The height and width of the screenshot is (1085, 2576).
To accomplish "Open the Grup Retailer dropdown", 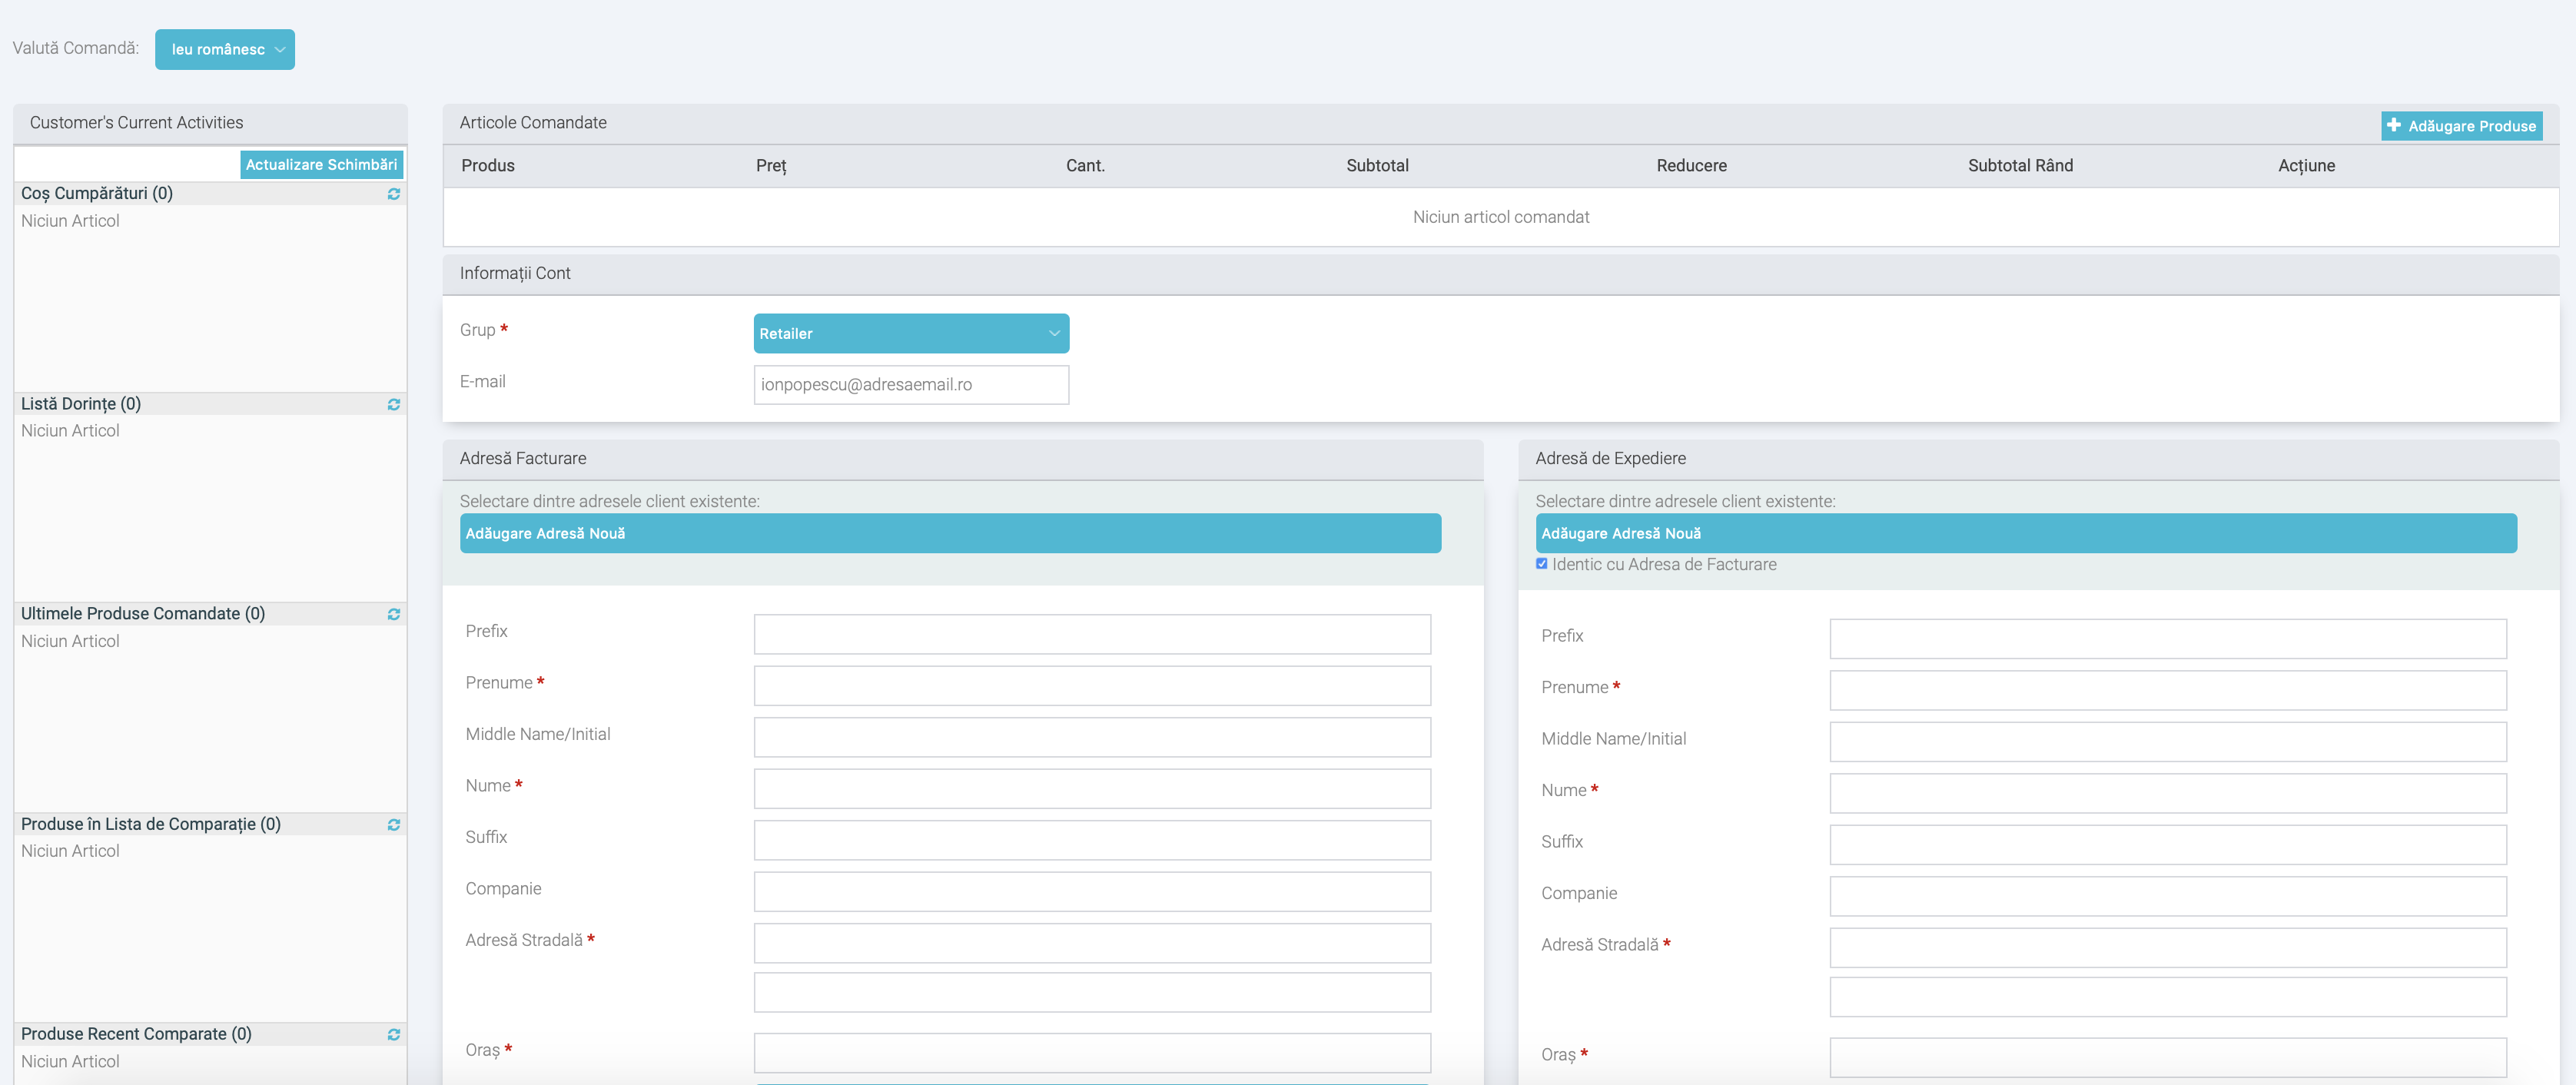I will pyautogui.click(x=910, y=333).
